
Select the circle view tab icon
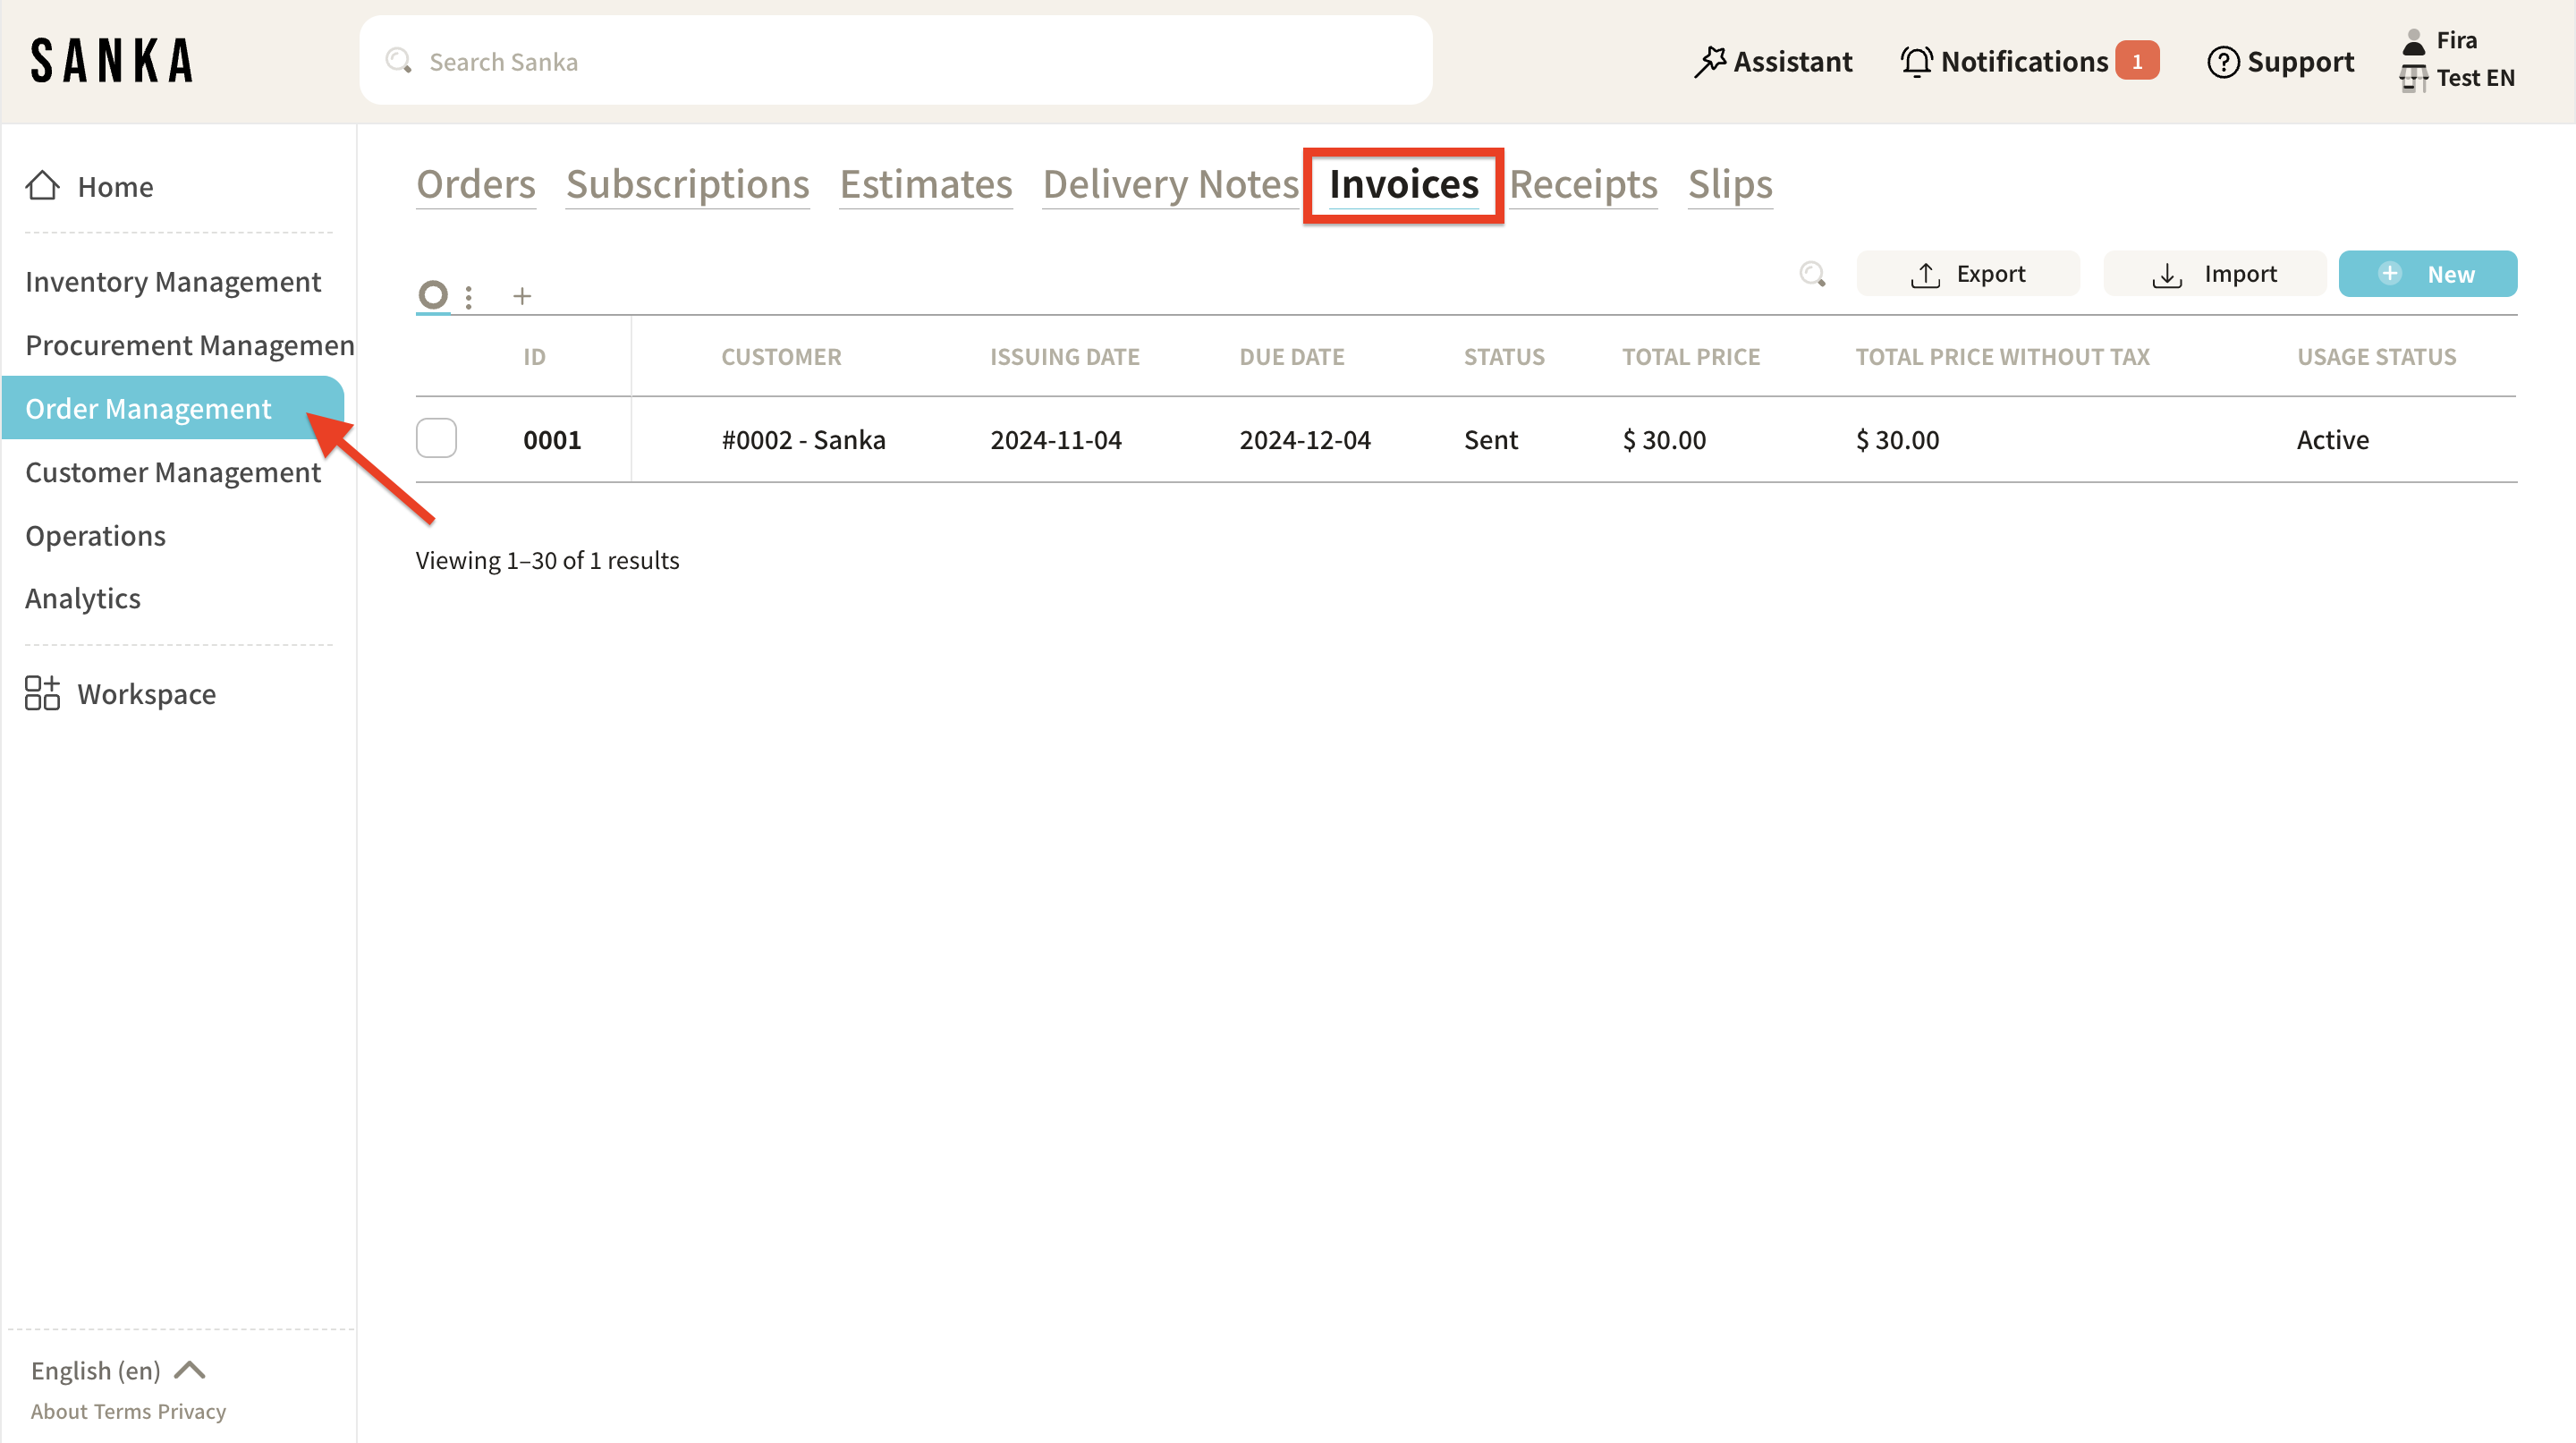pyautogui.click(x=432, y=295)
